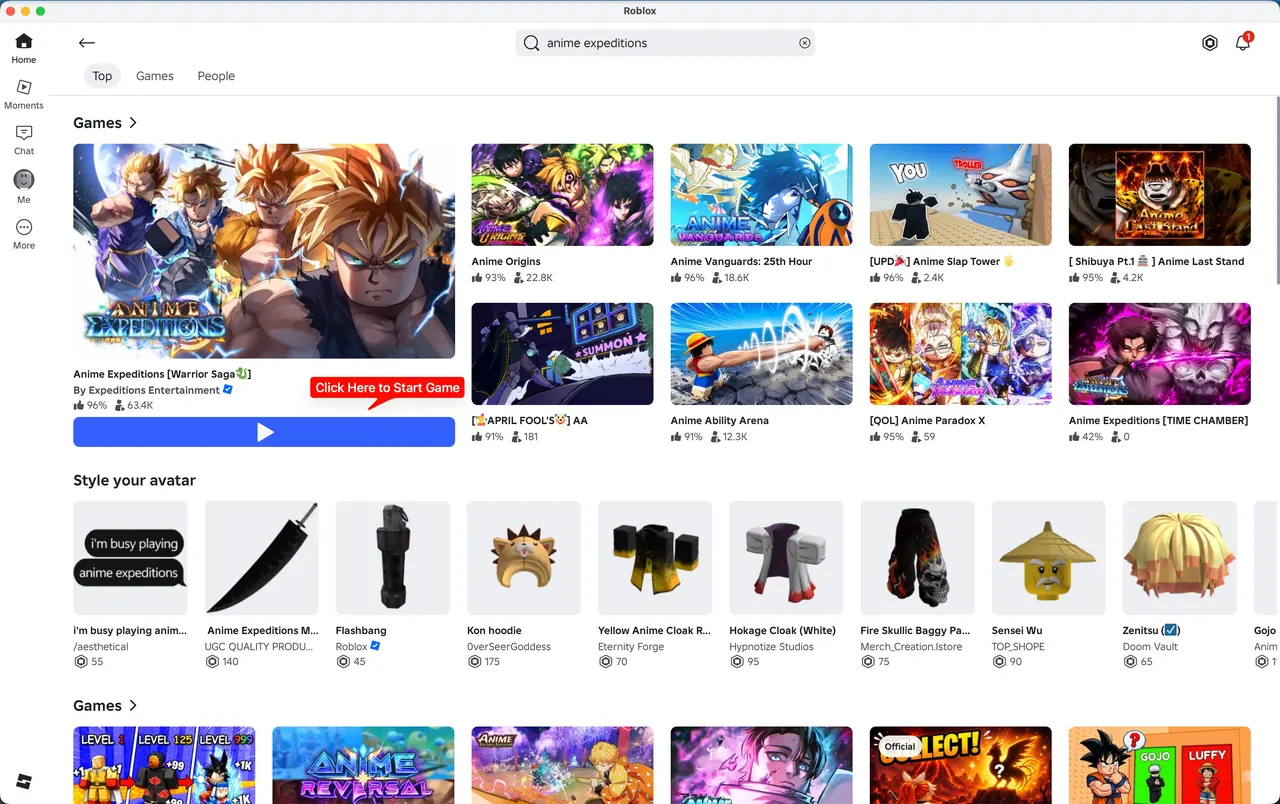Click the search magnifier icon
The height and width of the screenshot is (804, 1280).
531,43
